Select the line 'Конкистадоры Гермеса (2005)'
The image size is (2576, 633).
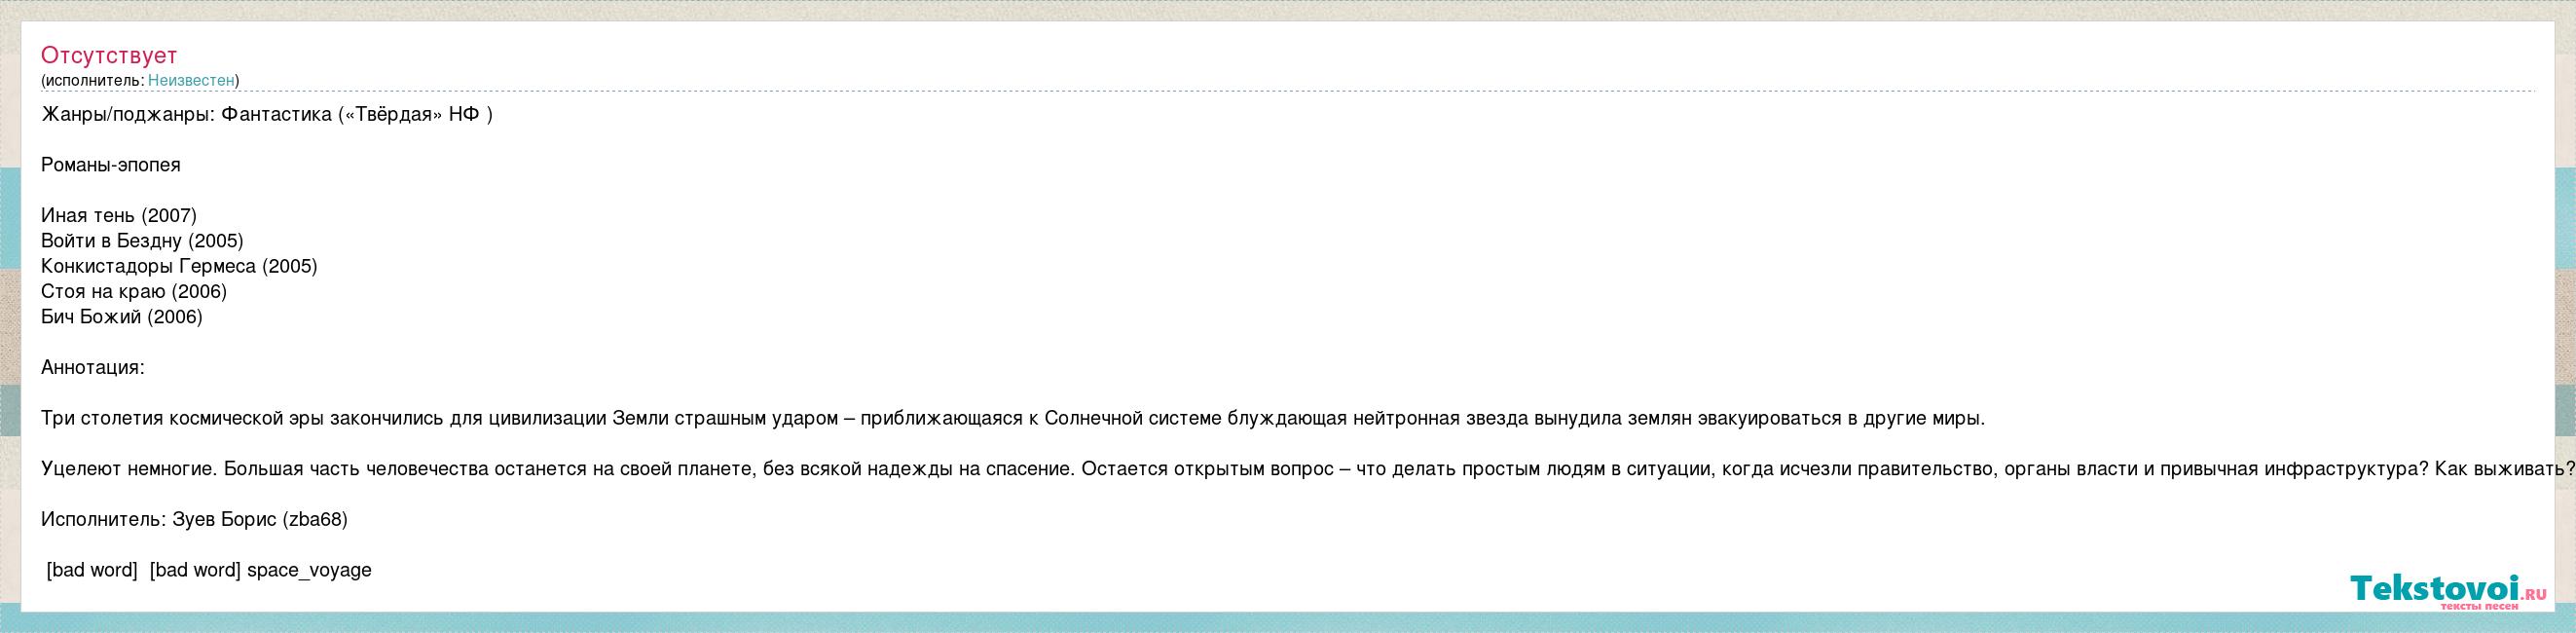(x=179, y=266)
